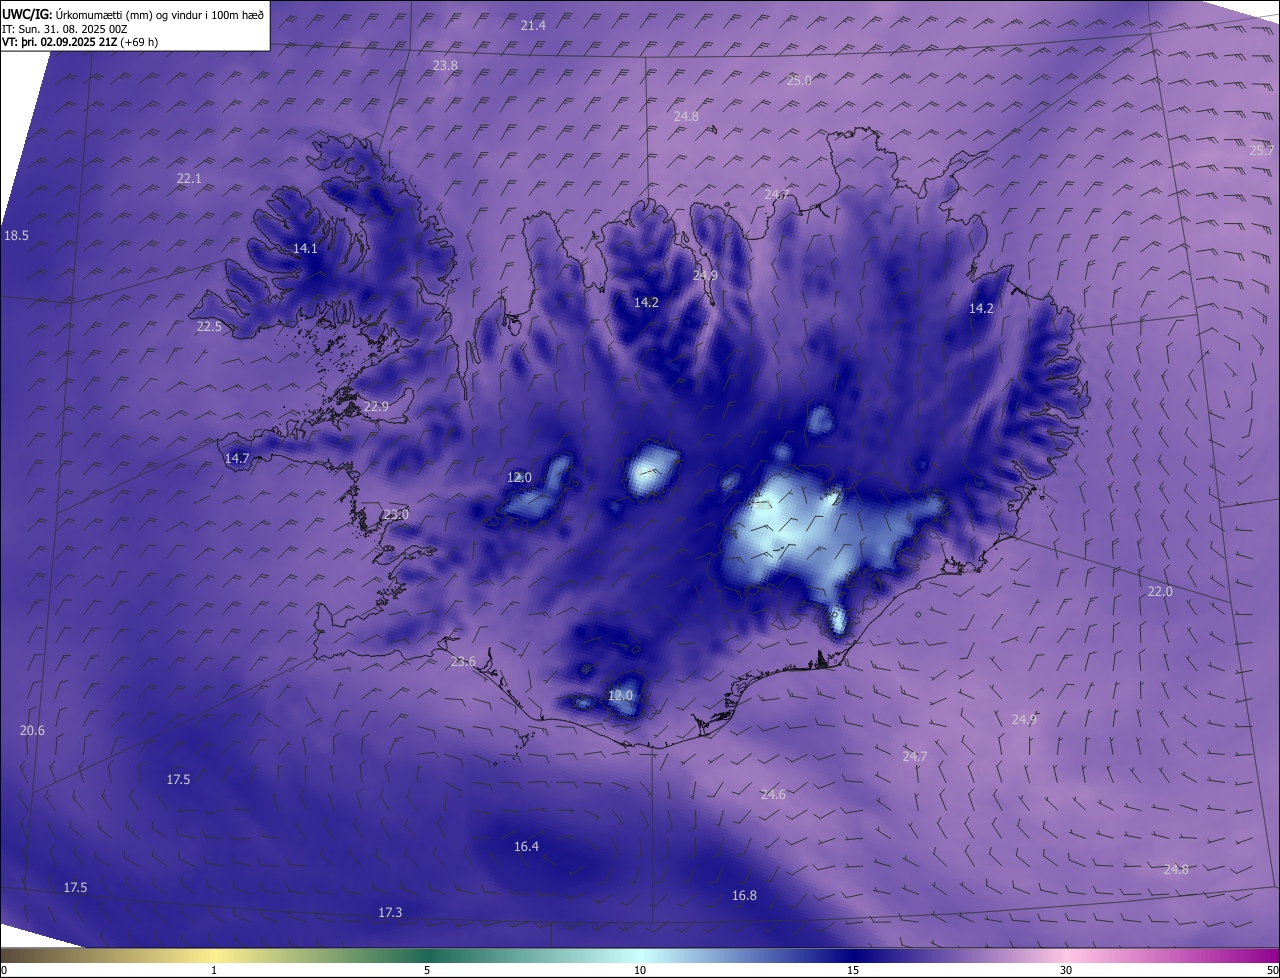Select the 22.9 value label
The image size is (1280, 978).
[376, 406]
